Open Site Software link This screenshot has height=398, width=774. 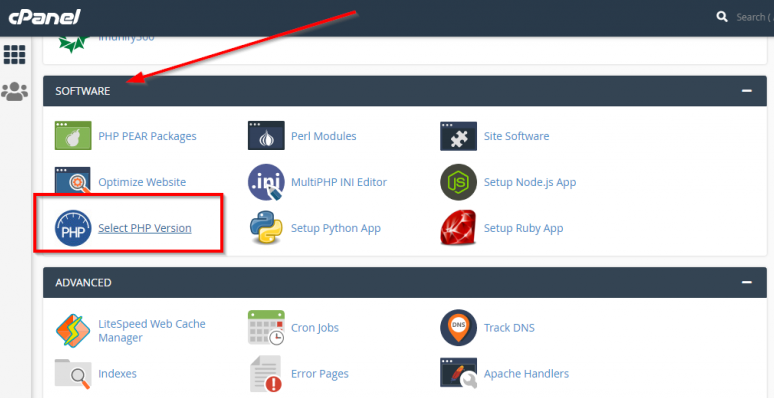[x=516, y=136]
